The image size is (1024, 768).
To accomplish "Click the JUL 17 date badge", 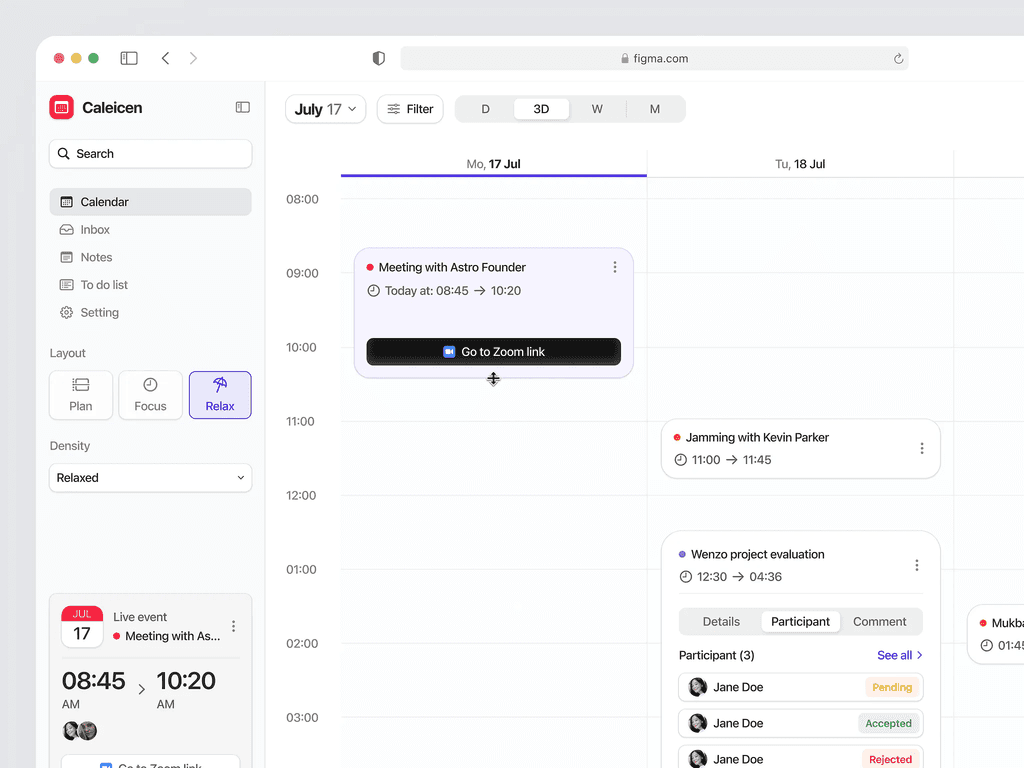I will [x=82, y=627].
